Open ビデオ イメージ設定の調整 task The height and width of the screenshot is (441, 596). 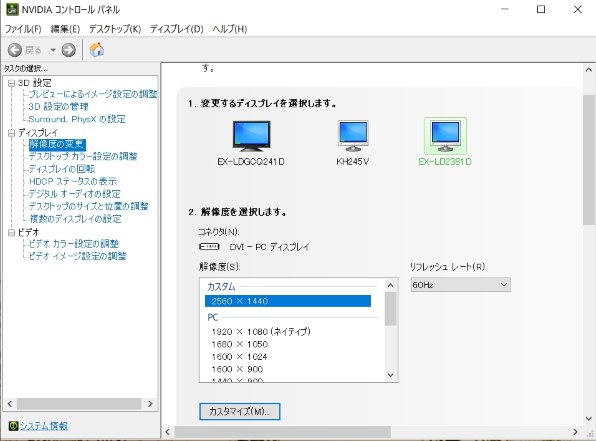77,256
